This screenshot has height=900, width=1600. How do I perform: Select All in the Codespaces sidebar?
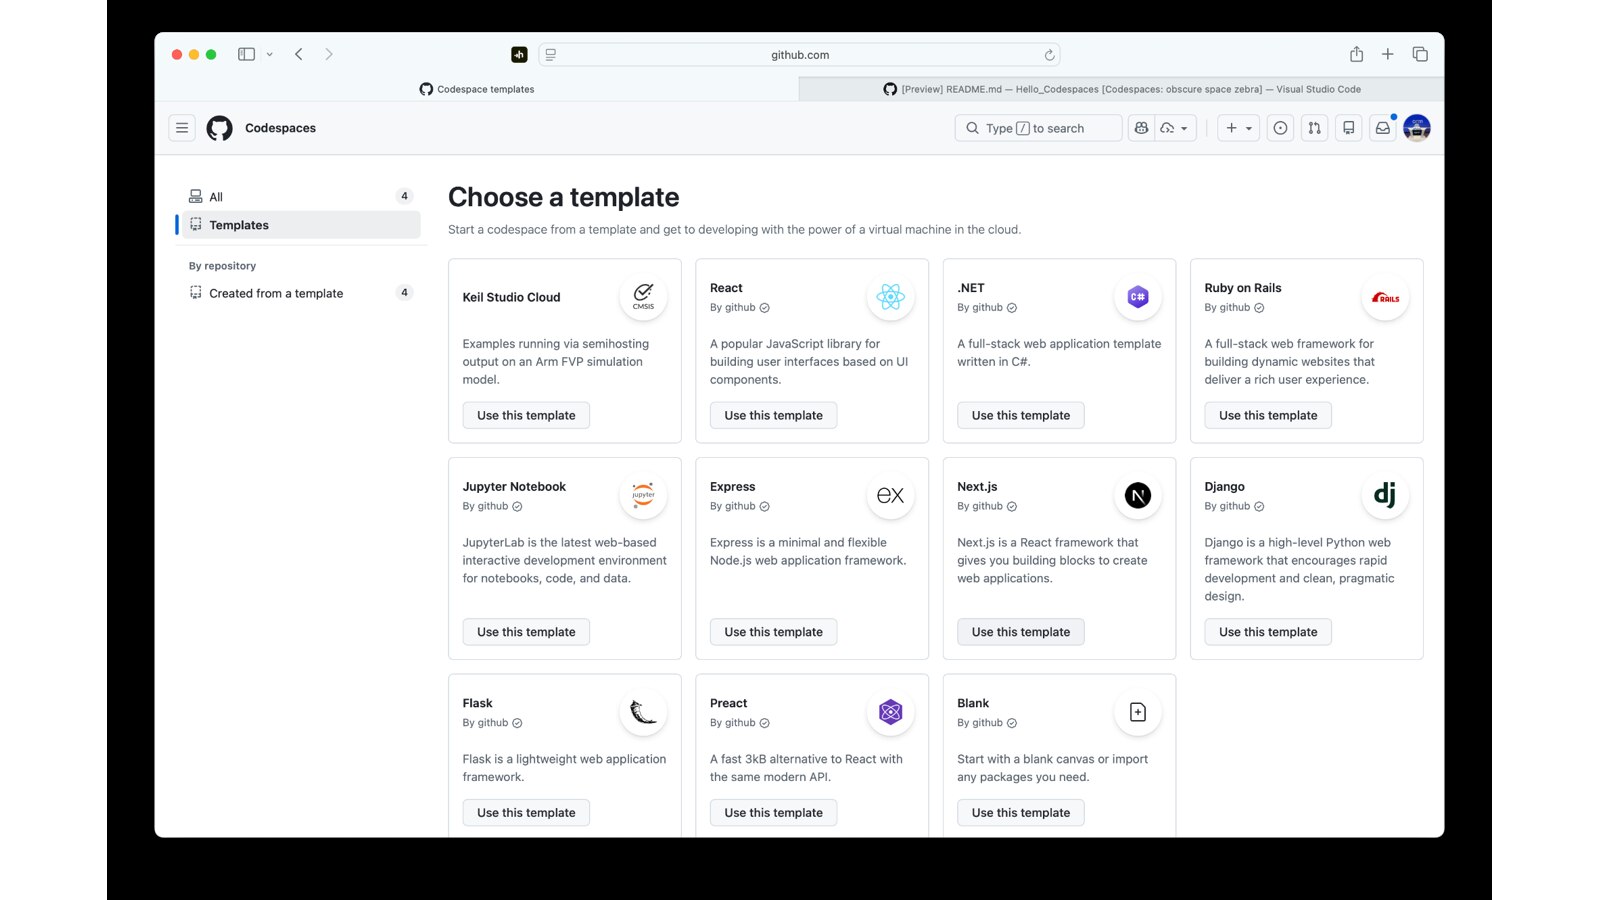[216, 197]
